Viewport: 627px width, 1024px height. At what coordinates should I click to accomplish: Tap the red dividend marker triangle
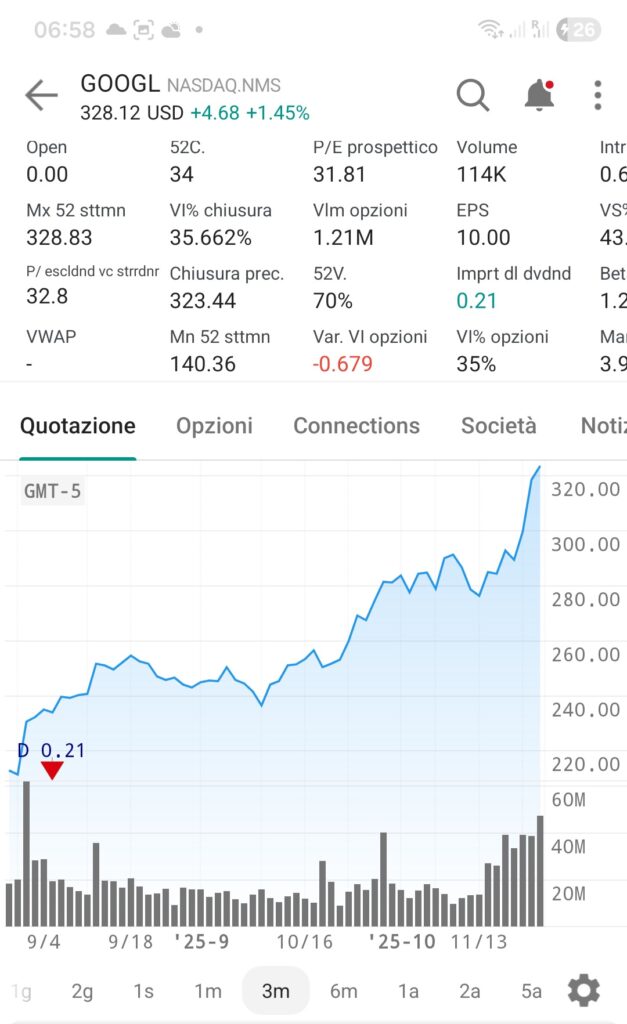52,771
